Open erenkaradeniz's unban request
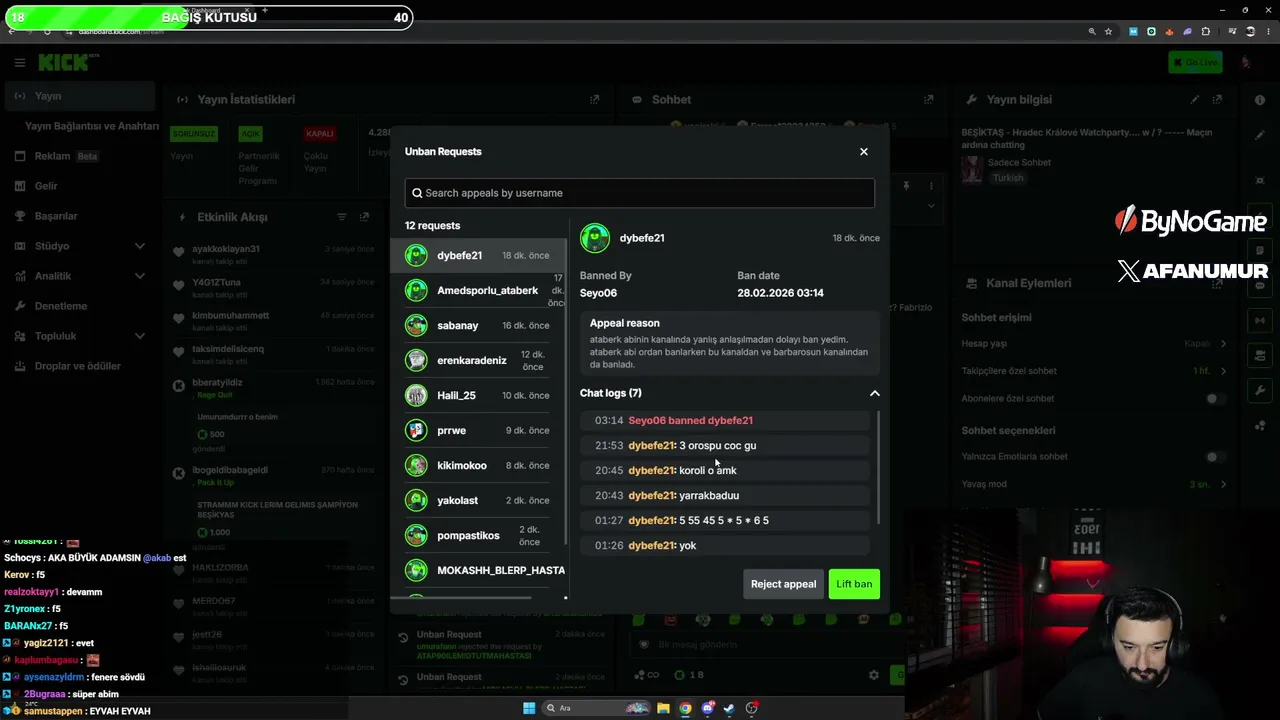 pos(478,360)
